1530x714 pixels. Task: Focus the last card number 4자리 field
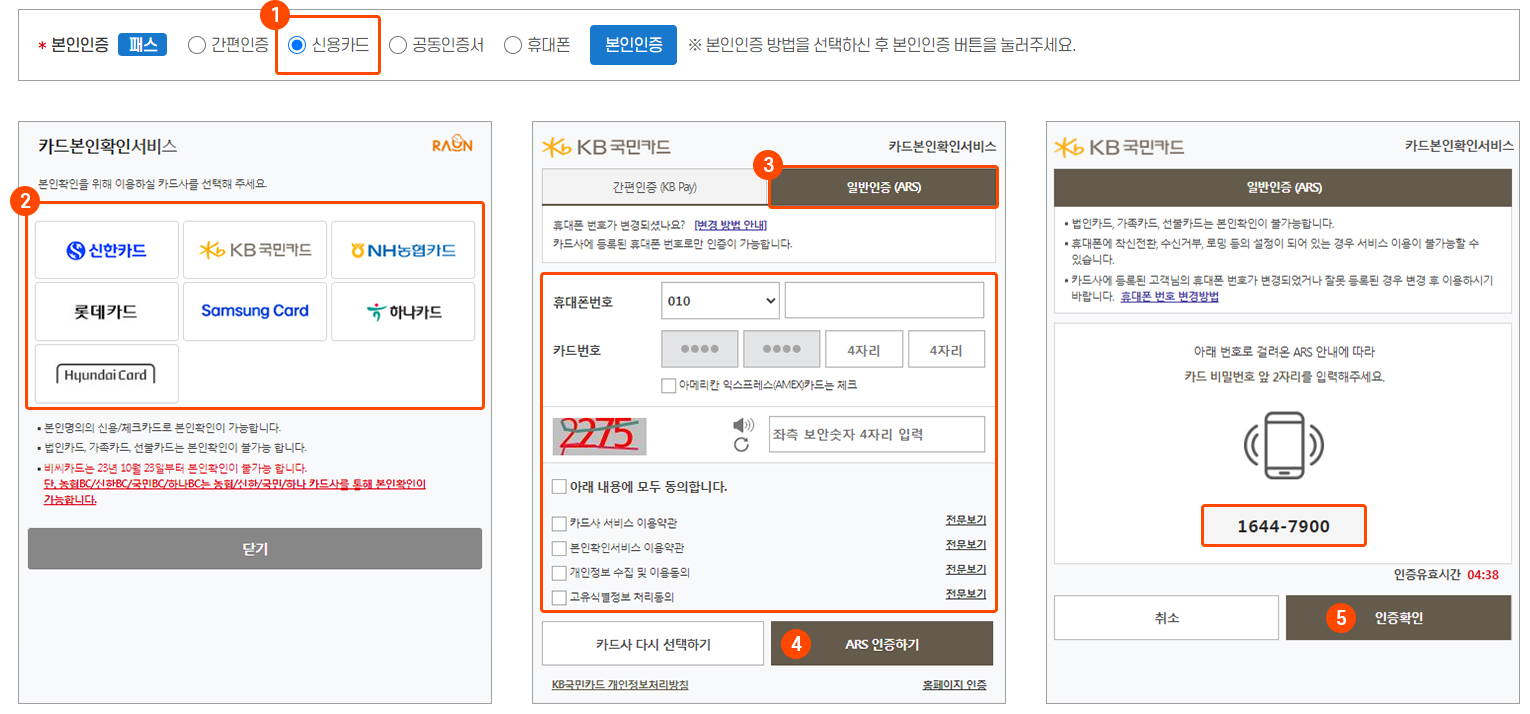tap(946, 350)
